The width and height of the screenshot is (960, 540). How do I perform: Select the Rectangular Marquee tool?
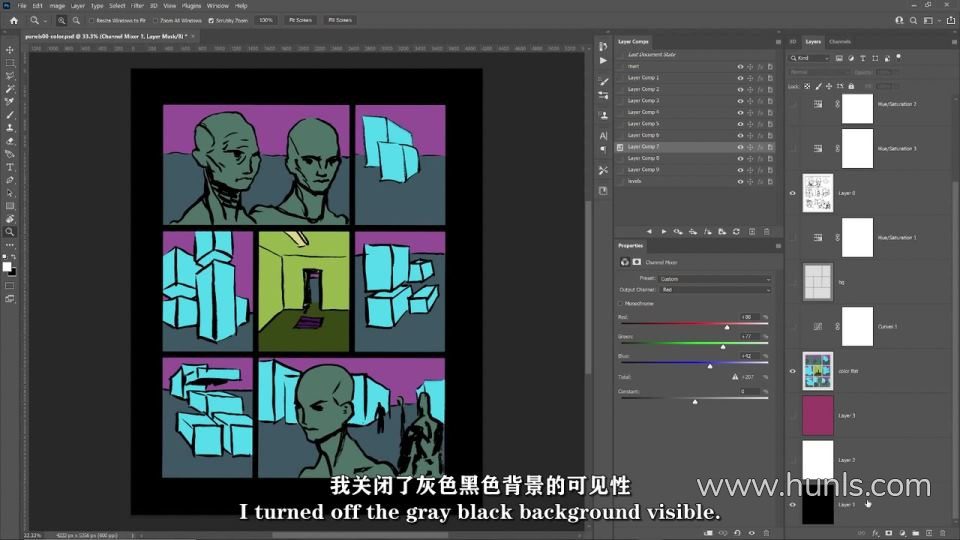tap(10, 63)
